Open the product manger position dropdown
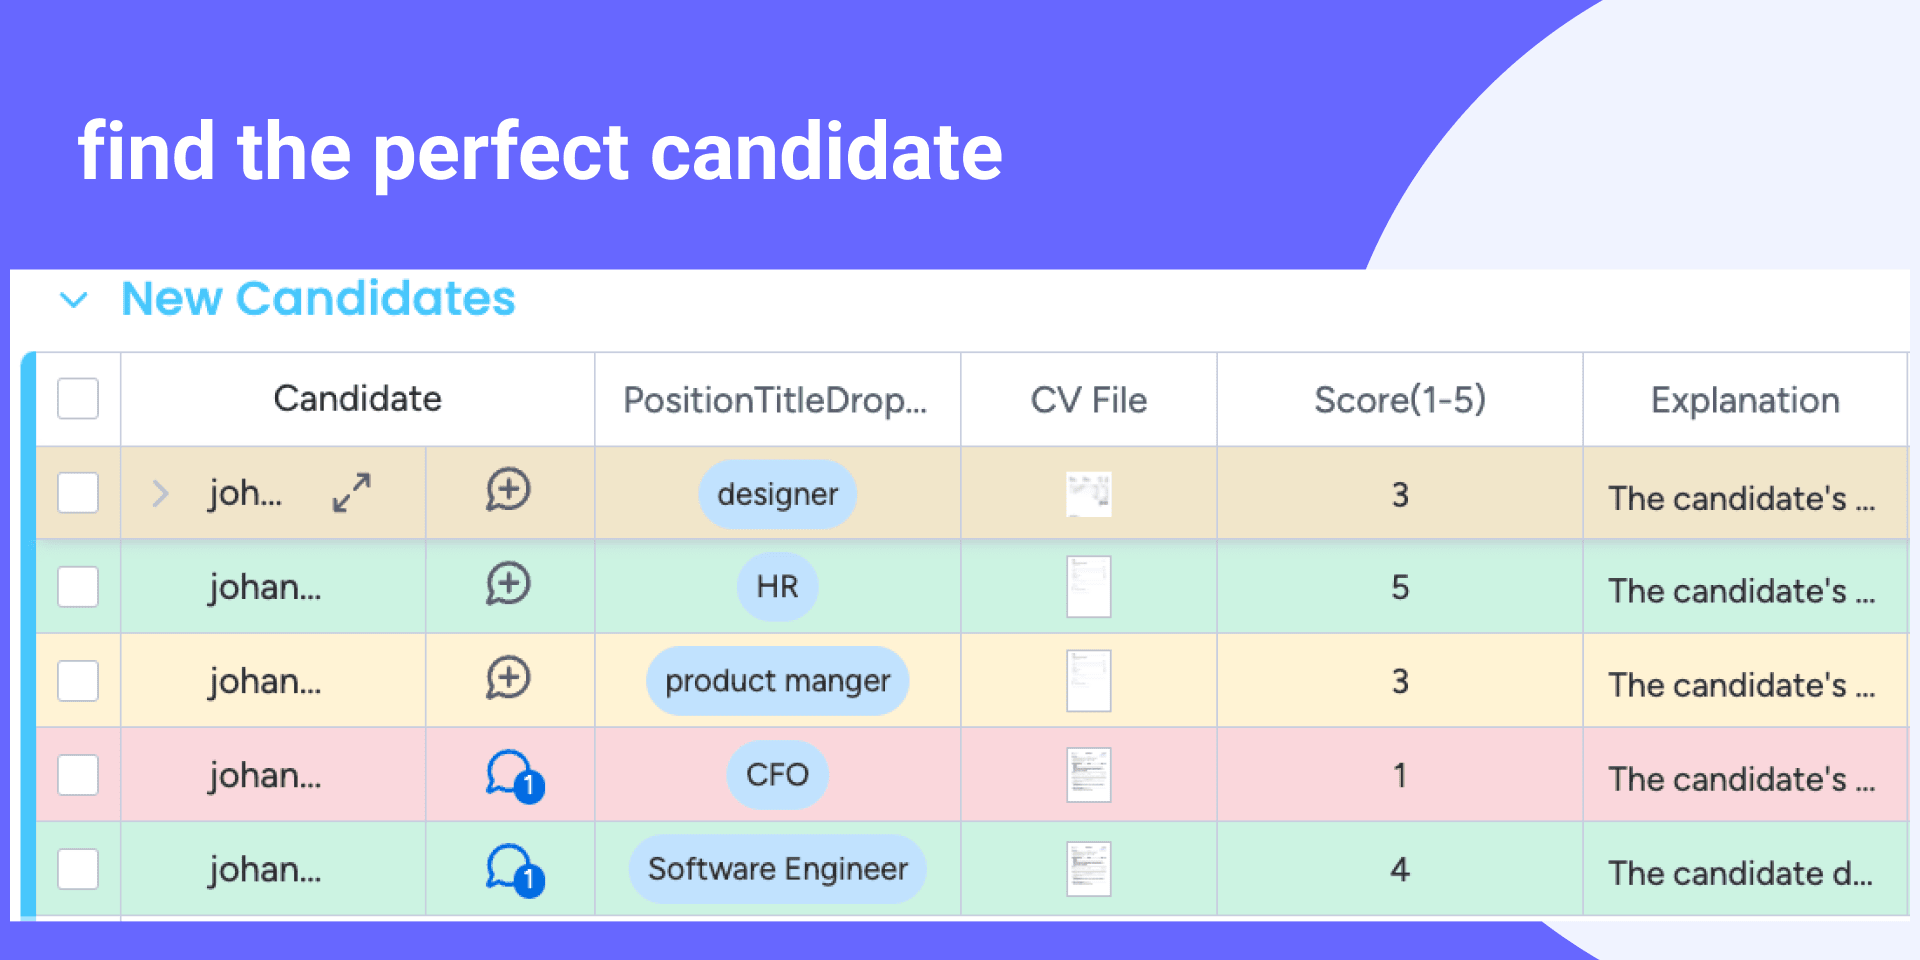This screenshot has height=960, width=1920. [x=777, y=681]
